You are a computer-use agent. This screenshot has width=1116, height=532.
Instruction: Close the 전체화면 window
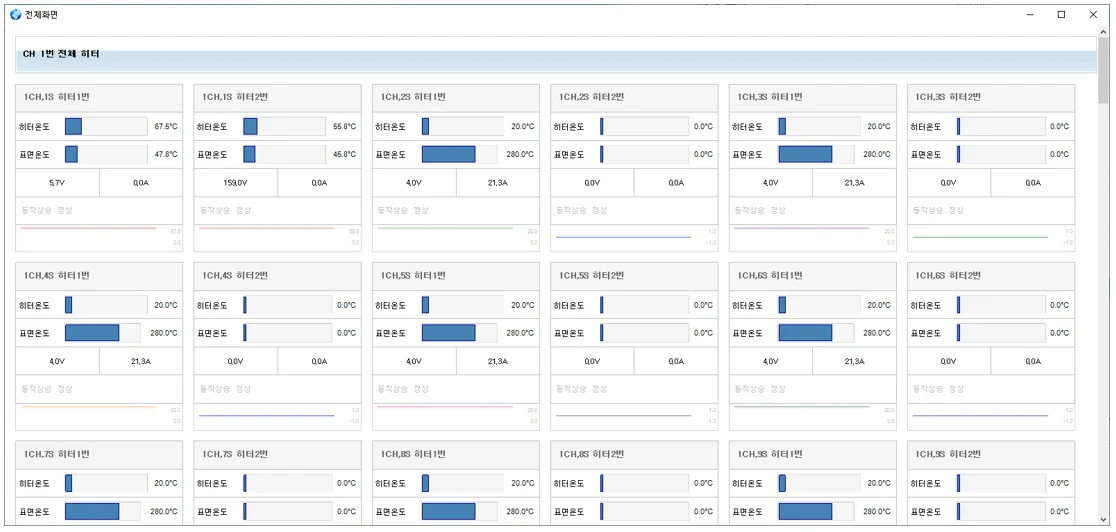pos(1093,14)
